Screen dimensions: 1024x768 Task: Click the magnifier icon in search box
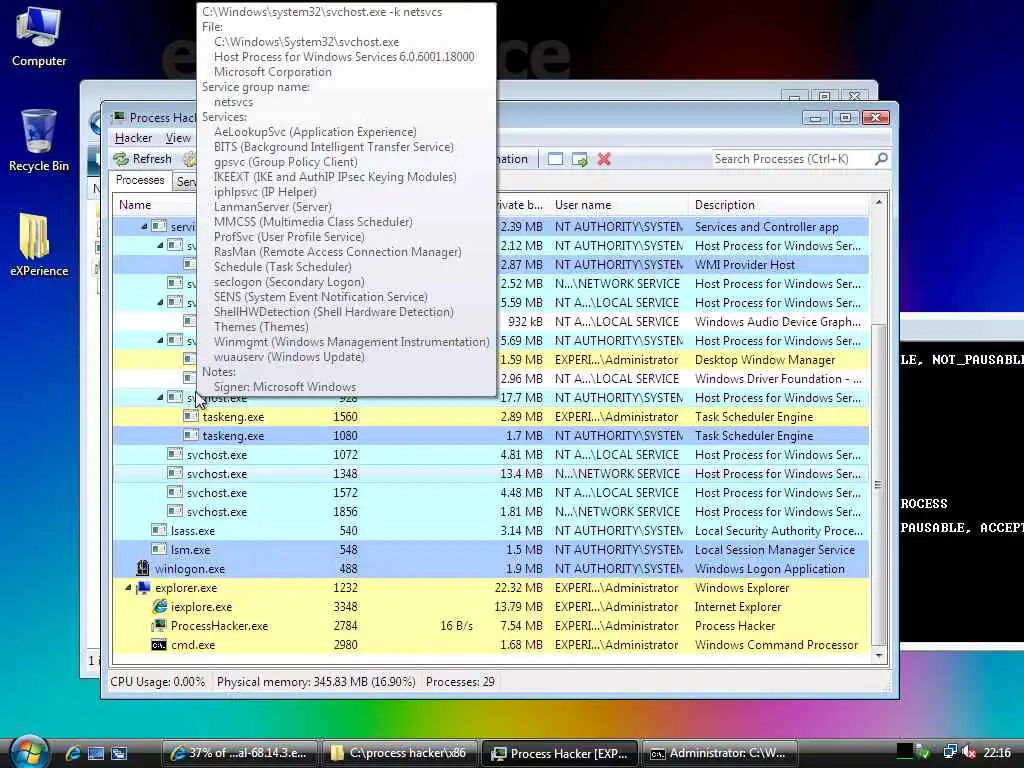point(881,159)
